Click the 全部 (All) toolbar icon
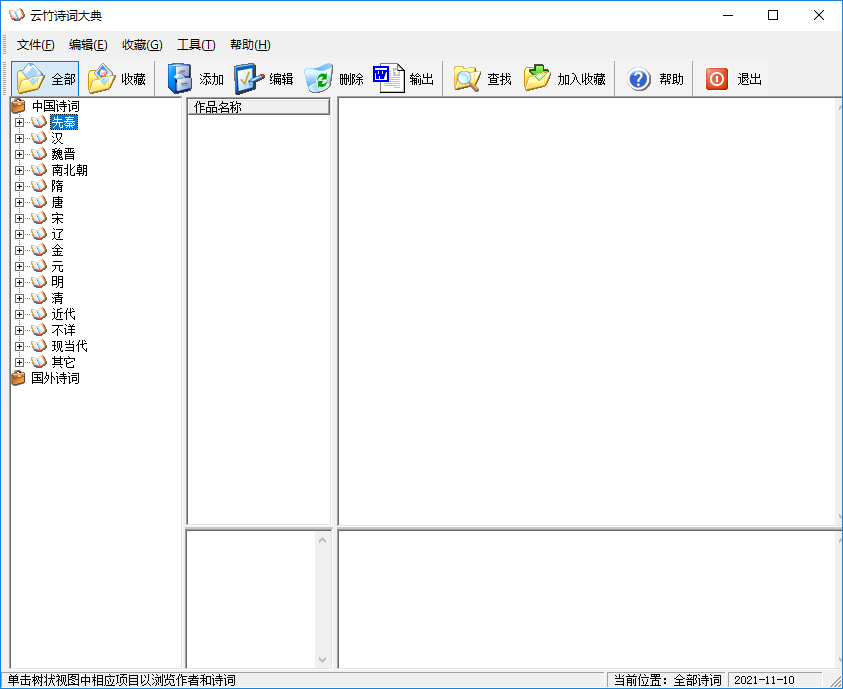The width and height of the screenshot is (843, 689). click(x=31, y=79)
